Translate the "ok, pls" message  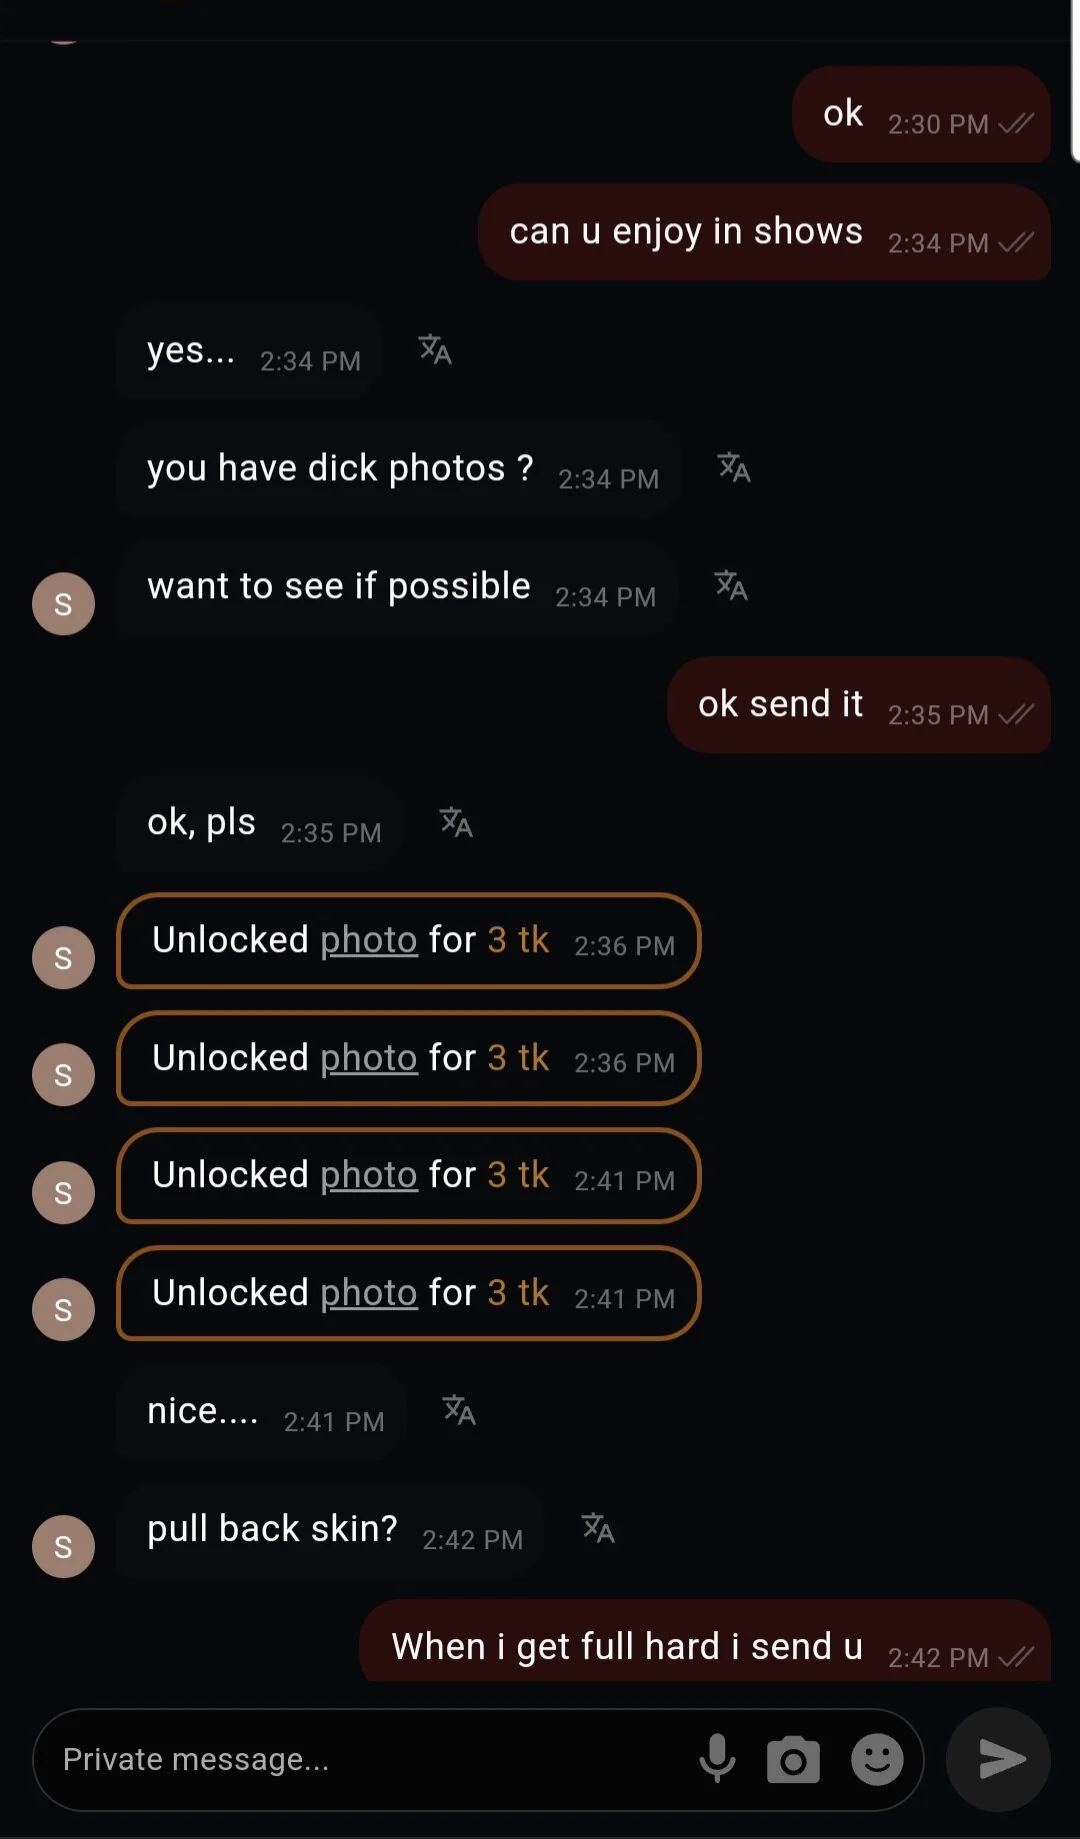click(x=456, y=823)
